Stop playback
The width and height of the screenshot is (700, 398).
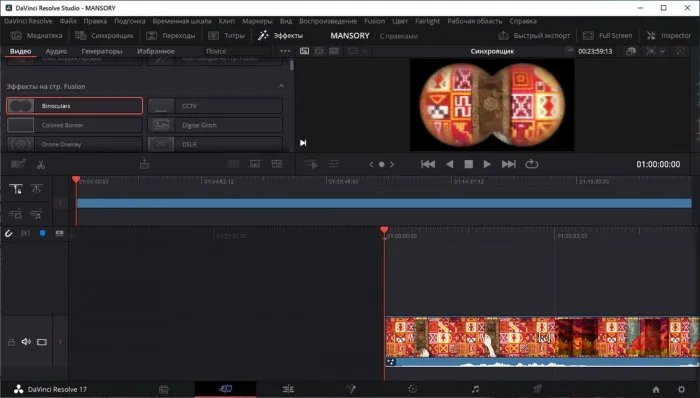coord(469,164)
